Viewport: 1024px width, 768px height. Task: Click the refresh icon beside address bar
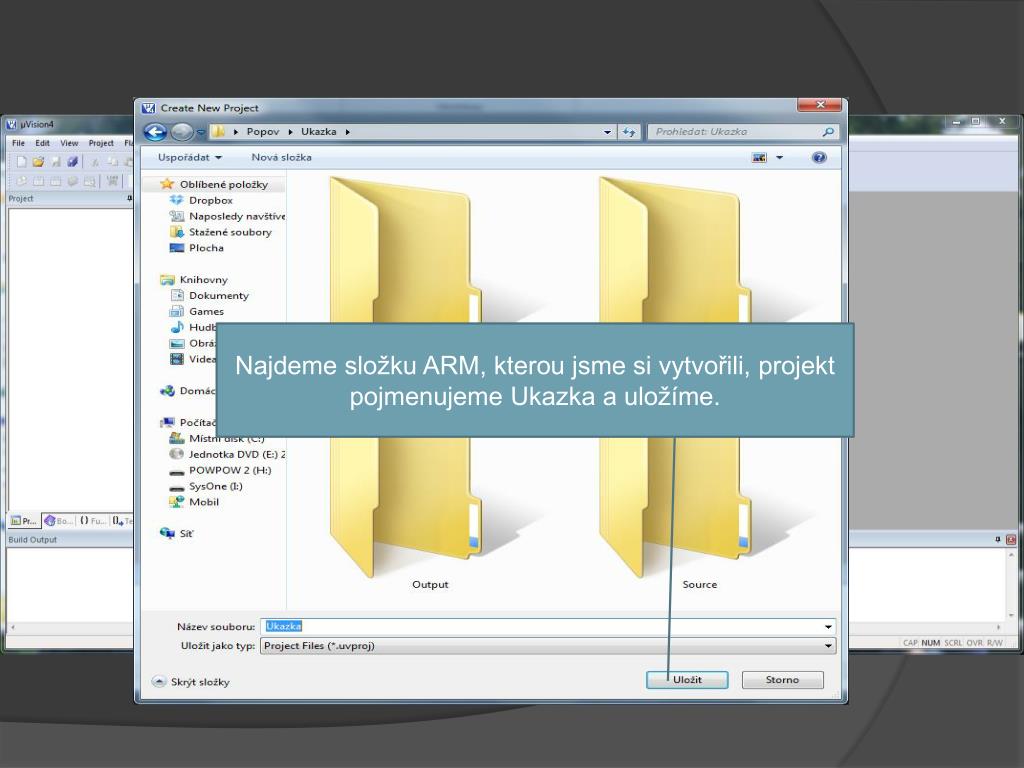[x=628, y=132]
